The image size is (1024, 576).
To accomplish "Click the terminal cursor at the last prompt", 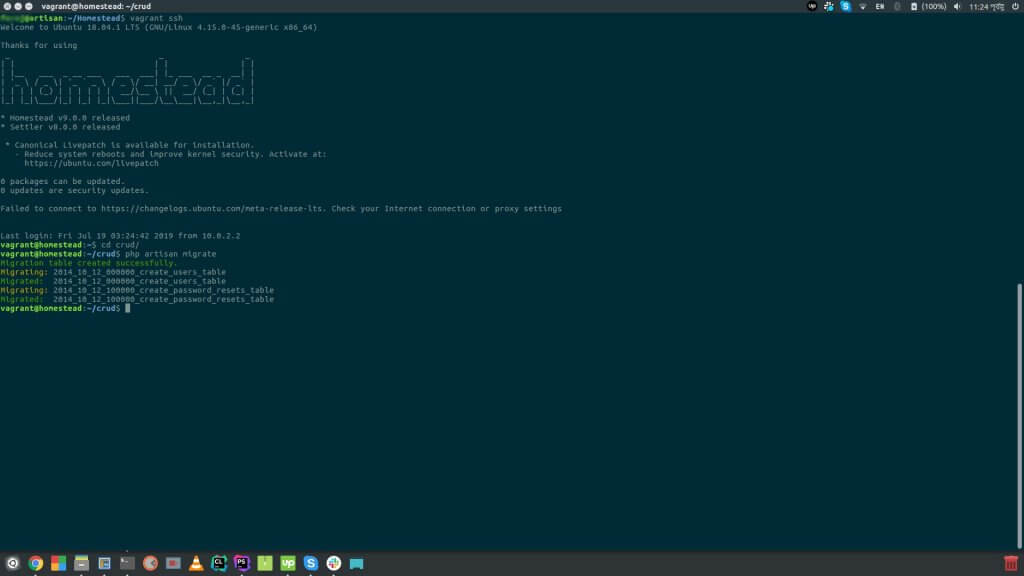I will (128, 308).
